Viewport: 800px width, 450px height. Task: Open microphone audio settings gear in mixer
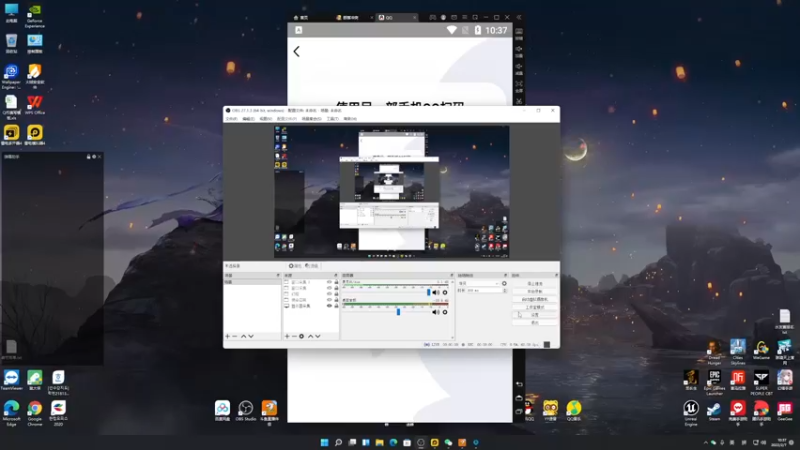[x=445, y=292]
